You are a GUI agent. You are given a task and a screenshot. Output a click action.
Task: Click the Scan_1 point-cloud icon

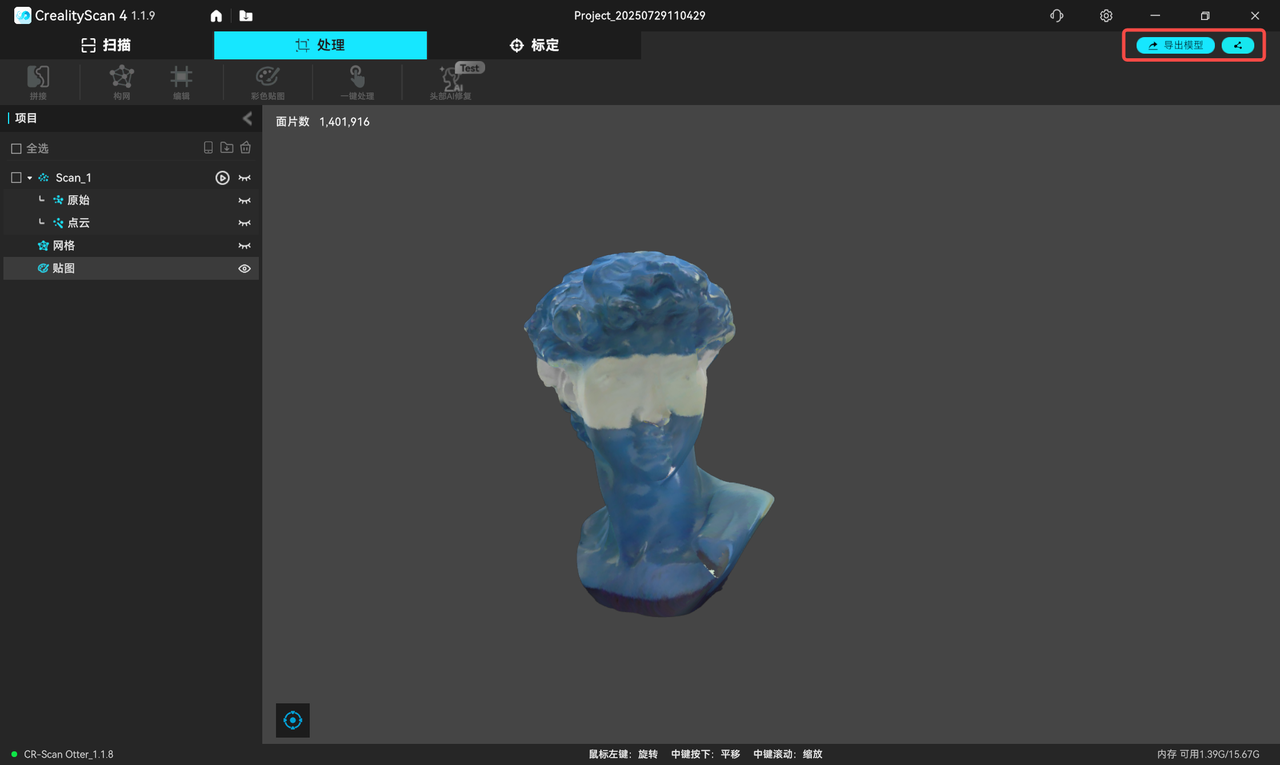(44, 178)
